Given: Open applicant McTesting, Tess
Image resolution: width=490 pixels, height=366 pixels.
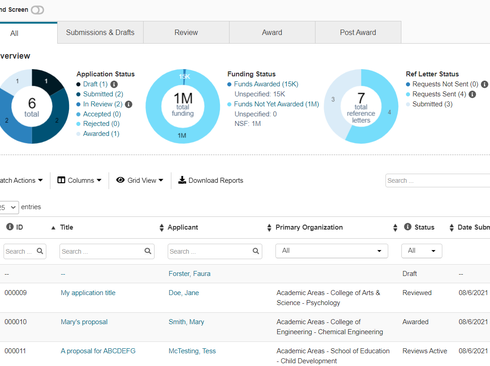Looking at the screenshot, I should tap(192, 351).
